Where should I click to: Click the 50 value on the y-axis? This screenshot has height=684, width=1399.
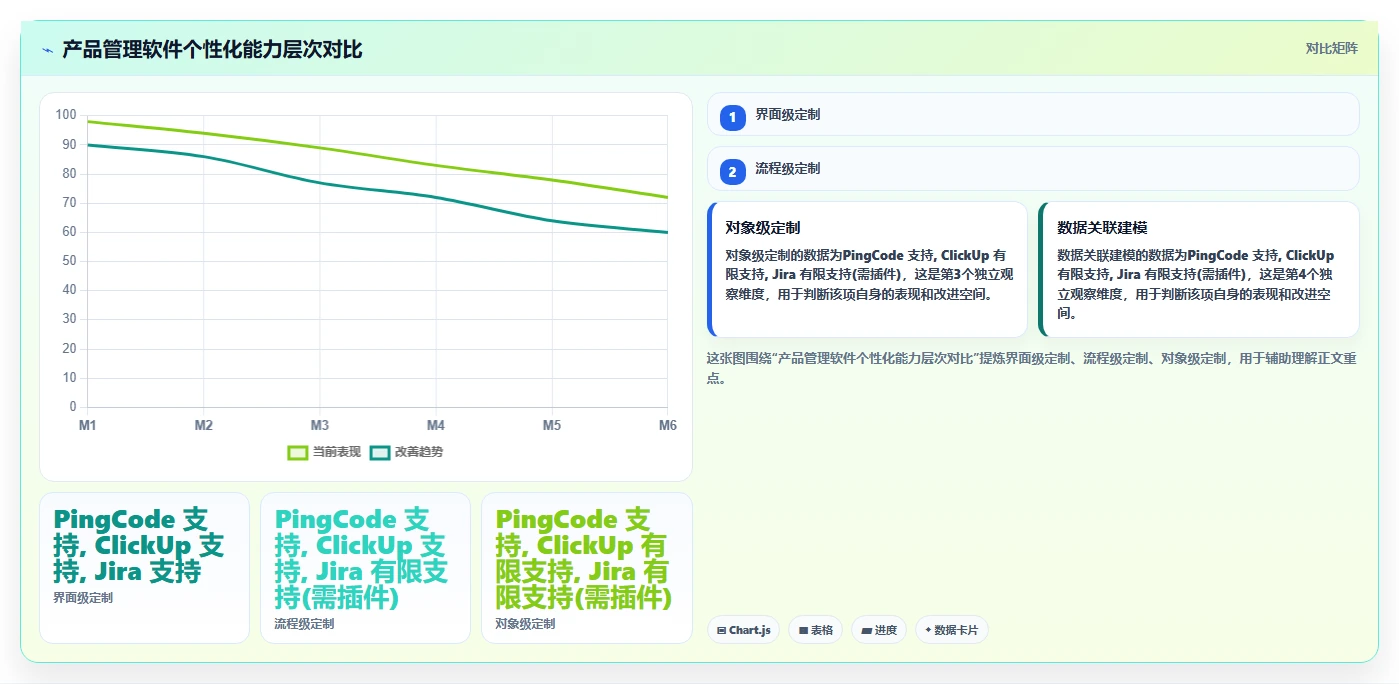coord(69,261)
